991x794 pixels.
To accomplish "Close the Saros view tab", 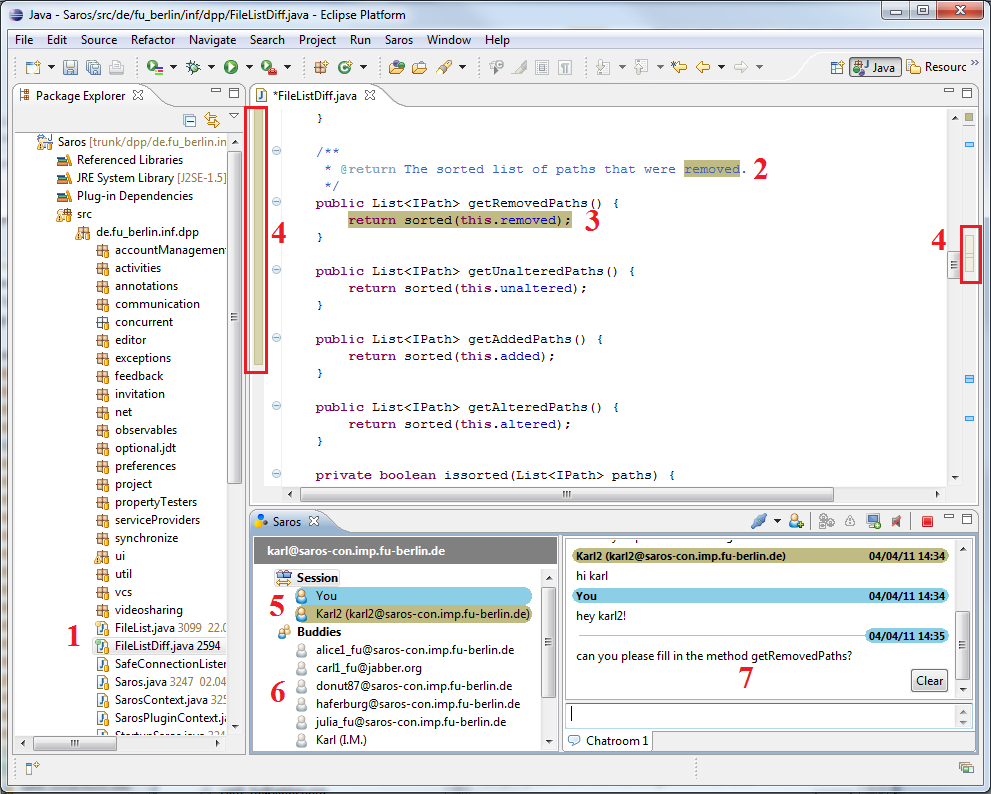I will point(313,521).
